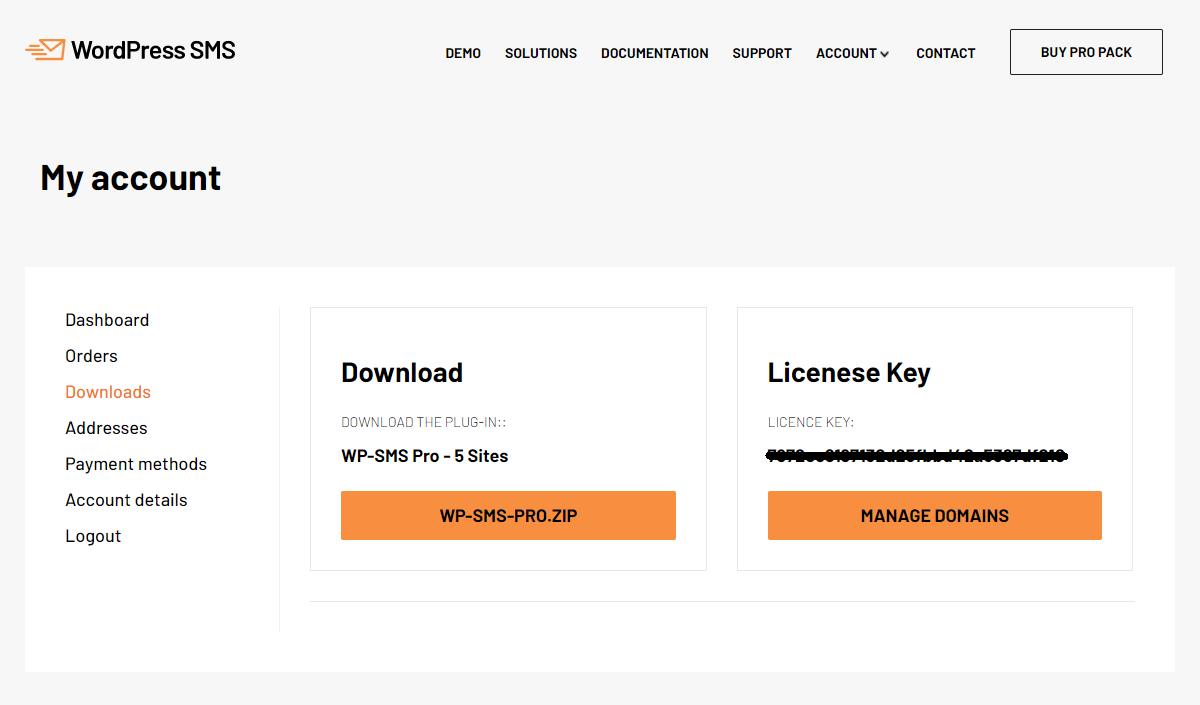Open Orders in the account sidebar

click(91, 356)
